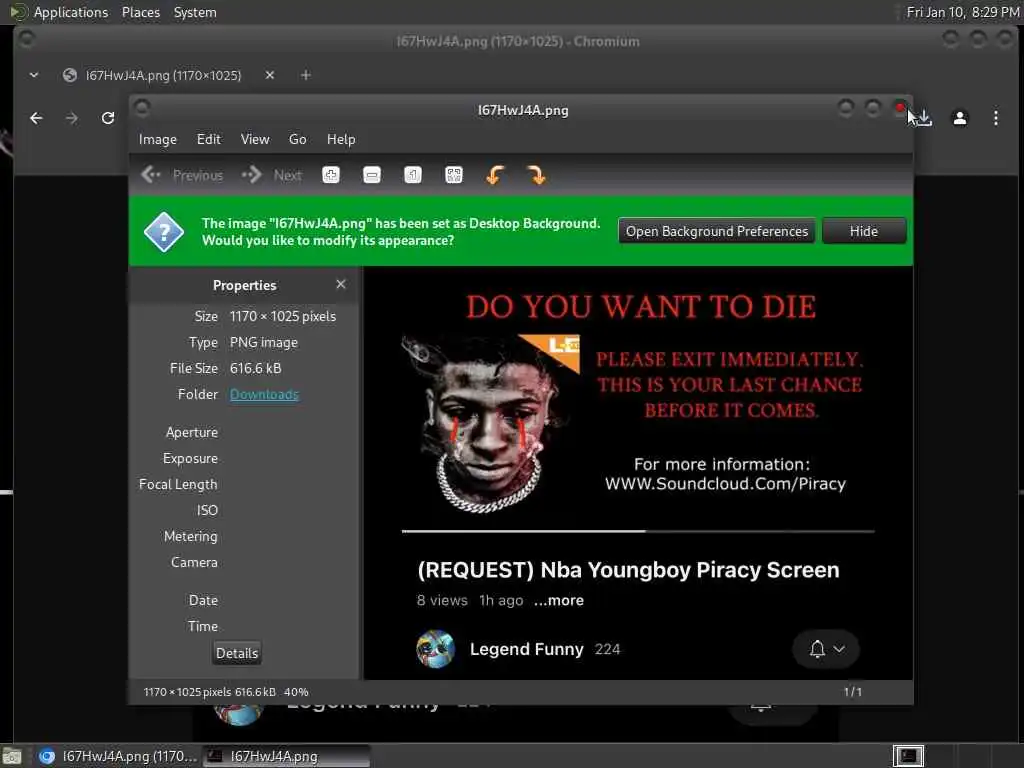Click the question mark info icon

(x=164, y=232)
